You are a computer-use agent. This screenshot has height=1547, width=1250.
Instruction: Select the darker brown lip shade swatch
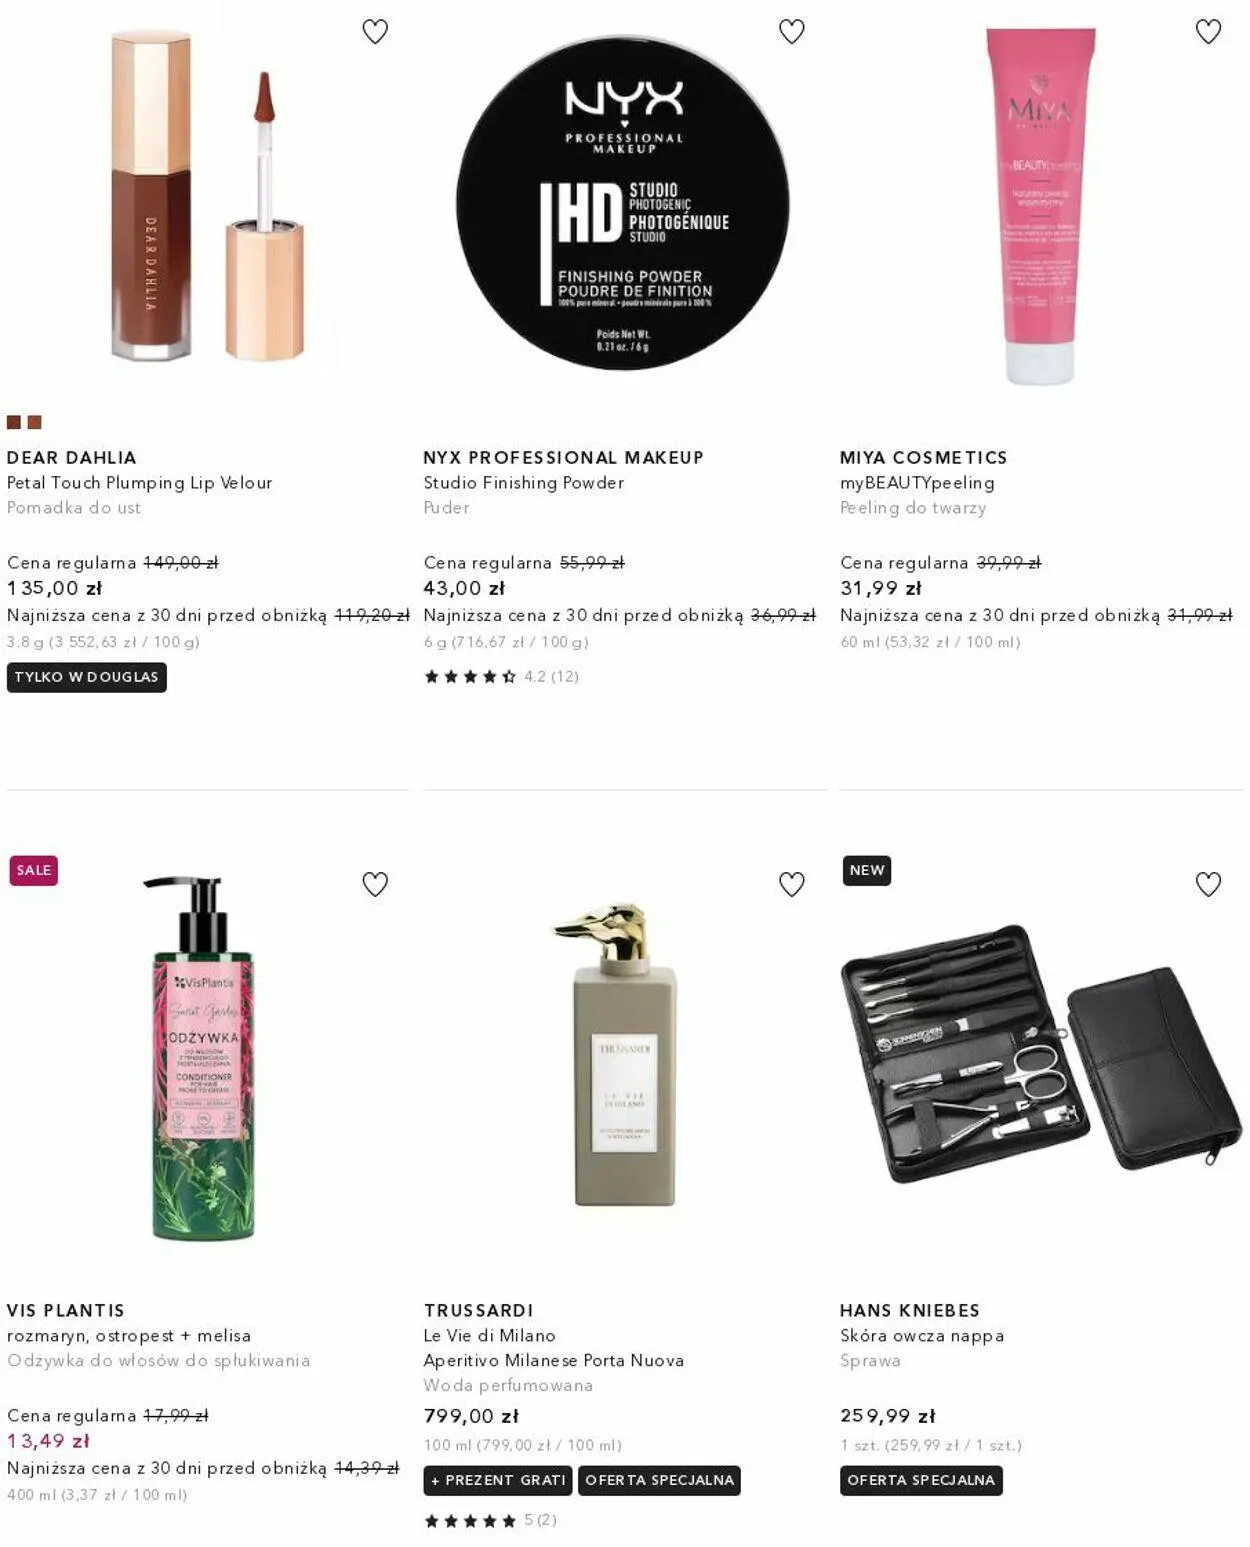pos(14,422)
